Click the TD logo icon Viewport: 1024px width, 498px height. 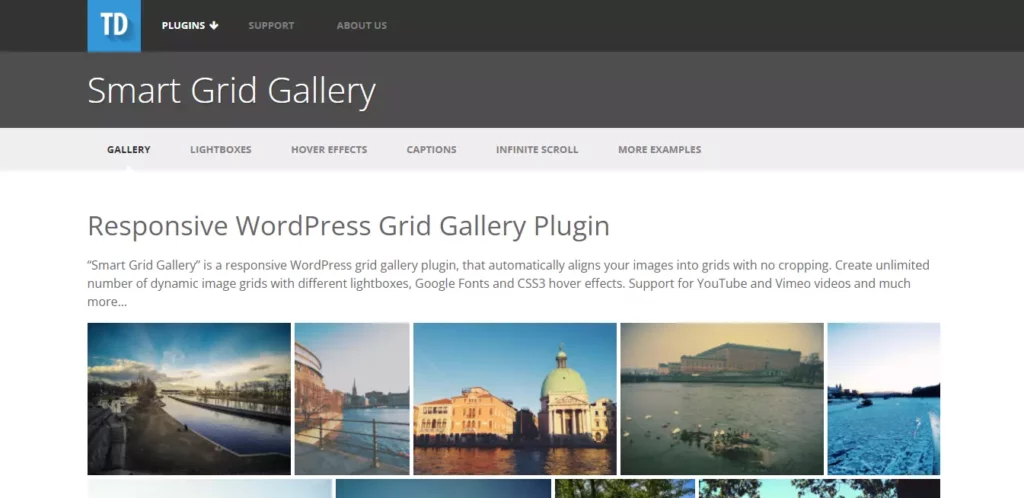[114, 25]
